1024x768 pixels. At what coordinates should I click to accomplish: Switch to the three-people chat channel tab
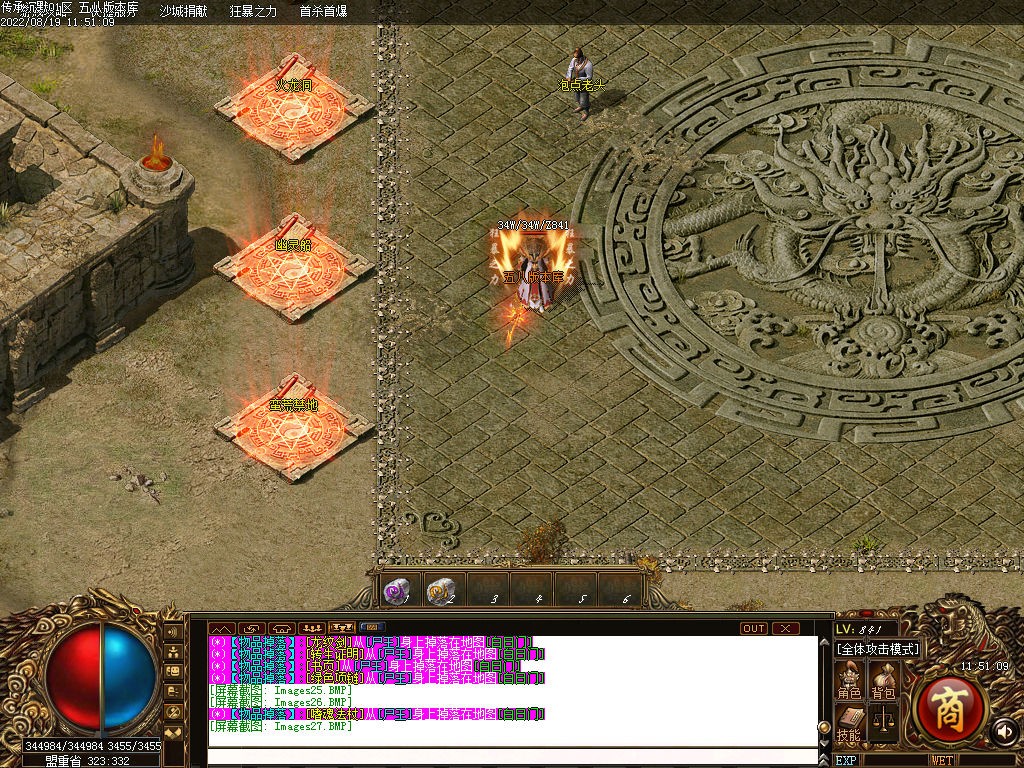point(312,628)
